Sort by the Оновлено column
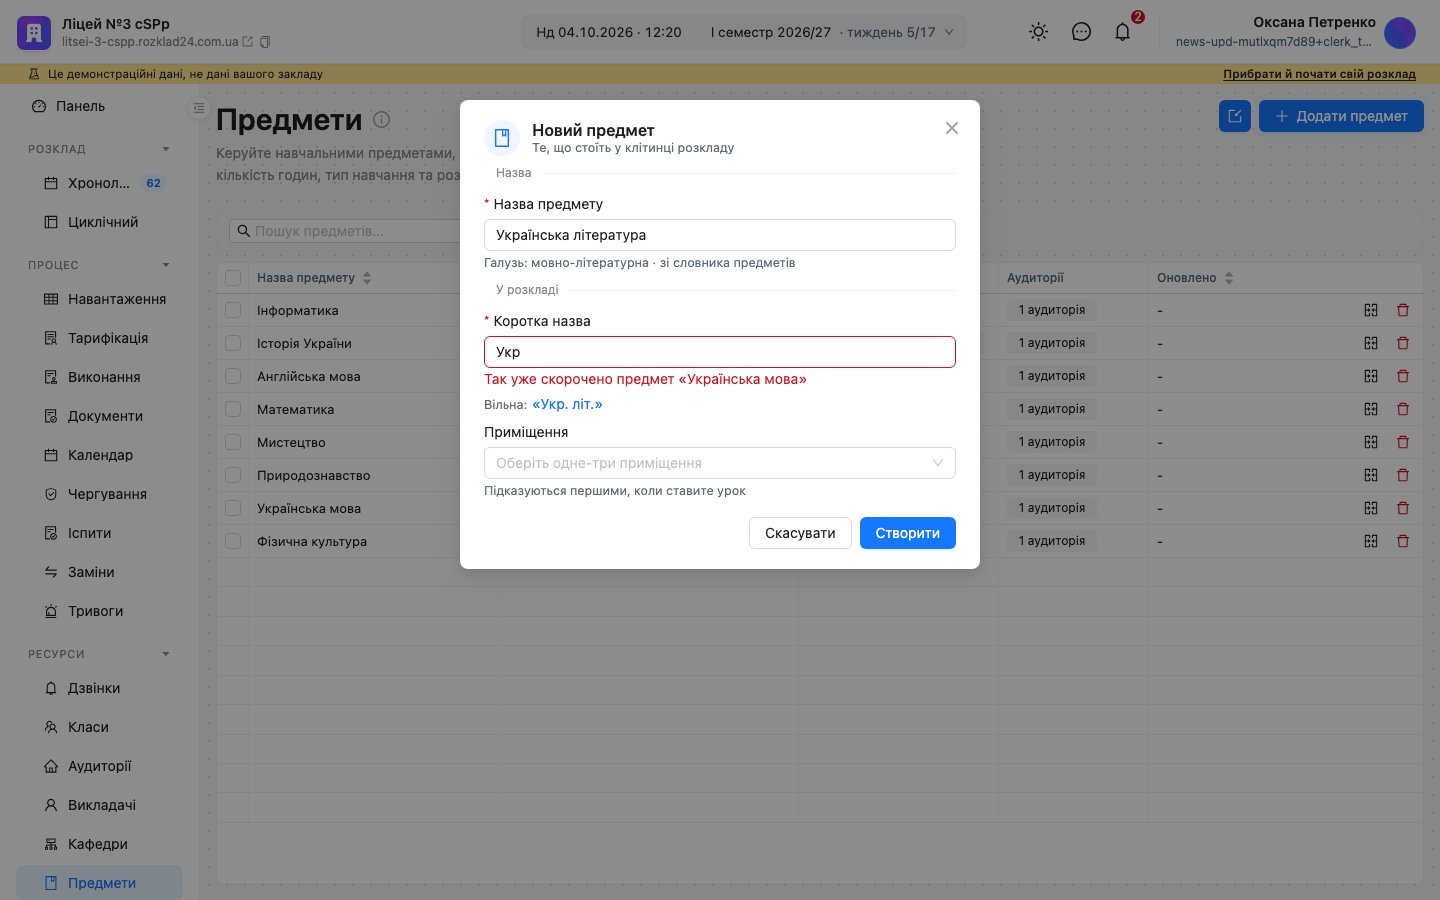Viewport: 1440px width, 900px height. coord(1229,278)
